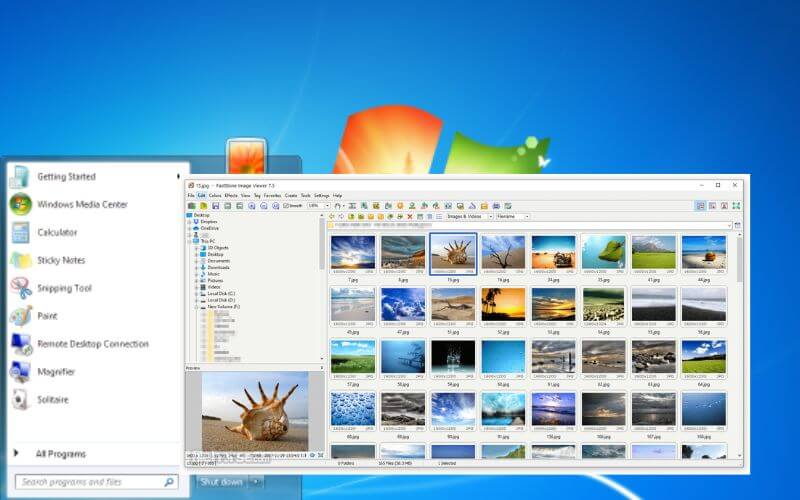Select the 33.jpg green leaf thumbnail
Viewport: 800px width, 500px height.
tap(603, 254)
